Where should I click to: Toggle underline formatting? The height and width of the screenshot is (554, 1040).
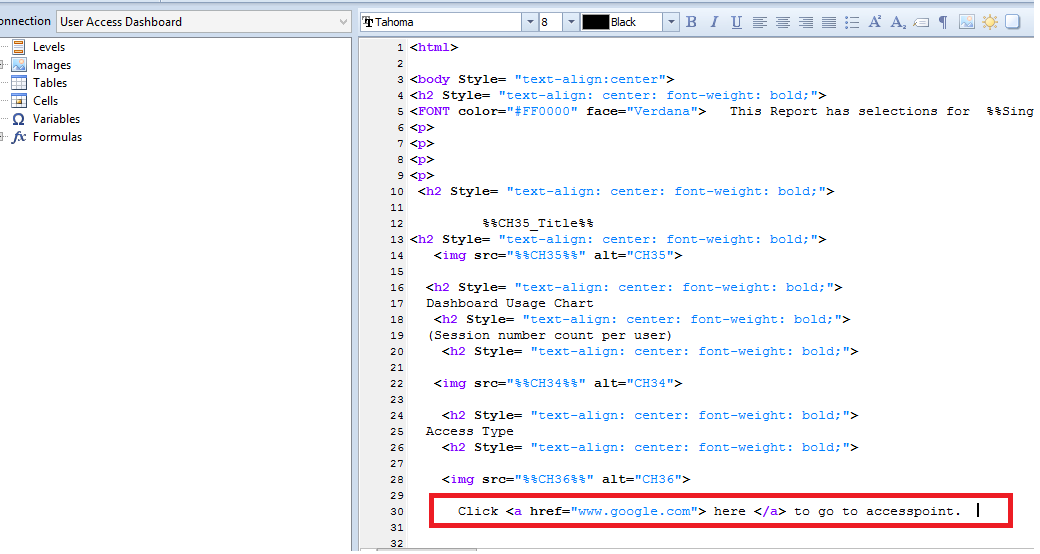[736, 22]
